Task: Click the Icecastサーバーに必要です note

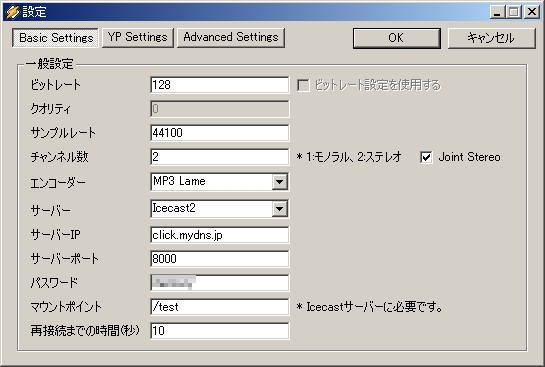Action: (369, 307)
